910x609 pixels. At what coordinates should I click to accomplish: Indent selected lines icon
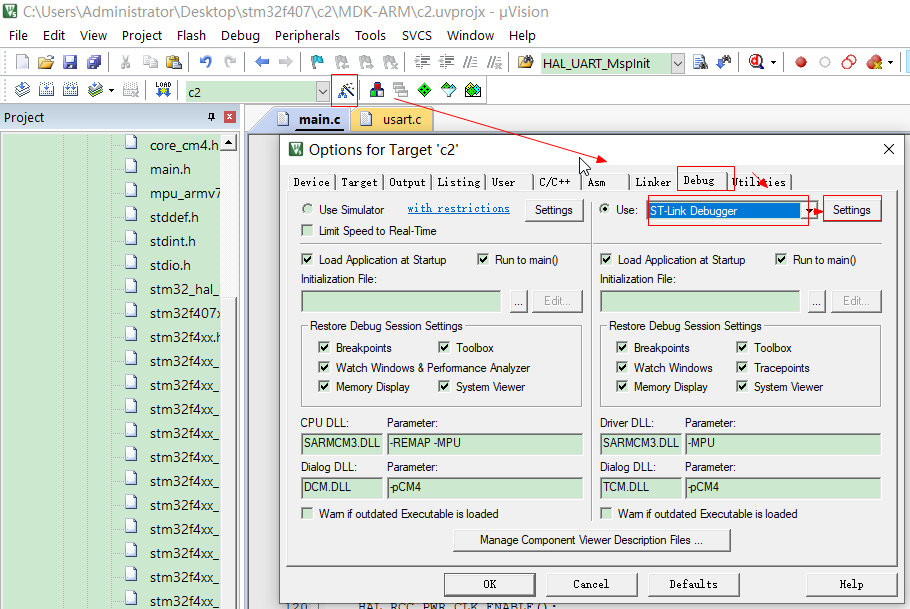422,62
